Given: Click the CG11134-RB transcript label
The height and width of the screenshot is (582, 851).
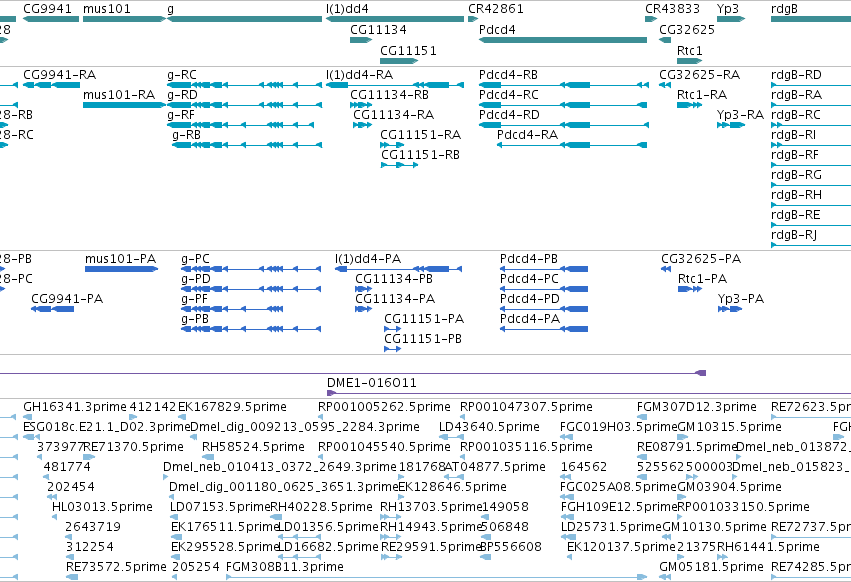Looking at the screenshot, I should [x=390, y=94].
